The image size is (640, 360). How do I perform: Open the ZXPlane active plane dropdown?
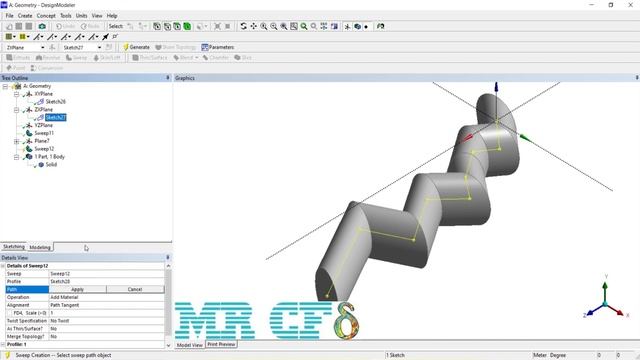[x=42, y=48]
